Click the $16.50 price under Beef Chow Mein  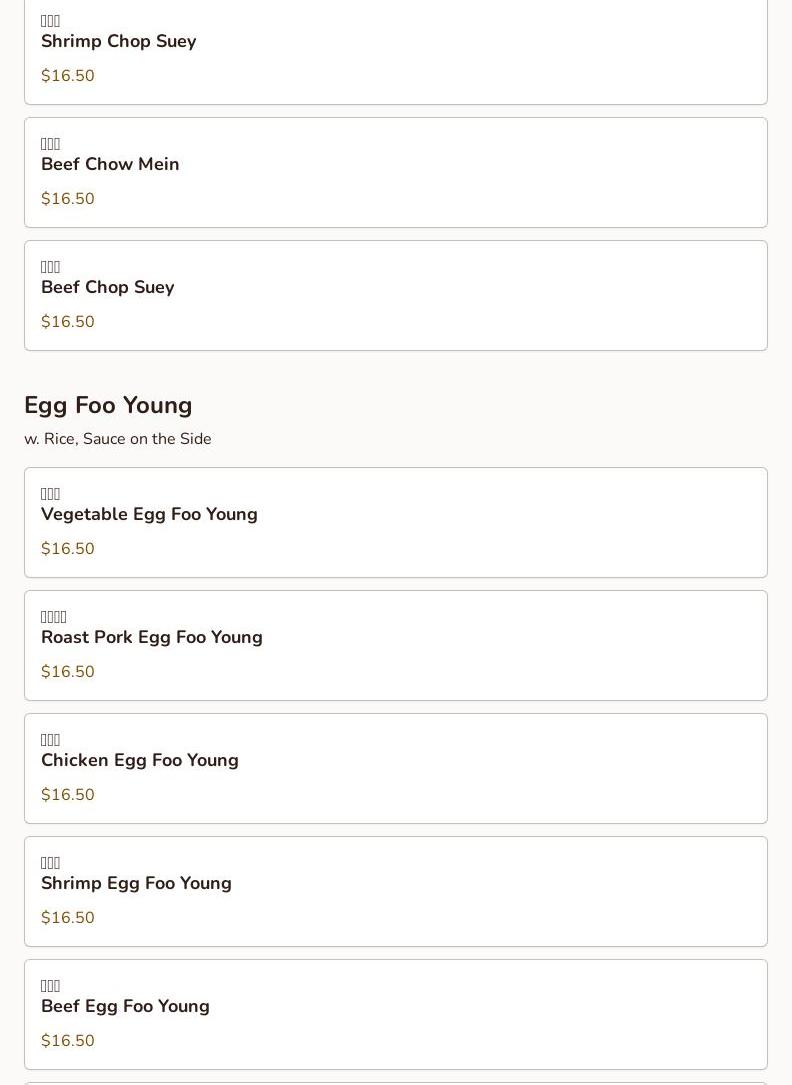[68, 199]
